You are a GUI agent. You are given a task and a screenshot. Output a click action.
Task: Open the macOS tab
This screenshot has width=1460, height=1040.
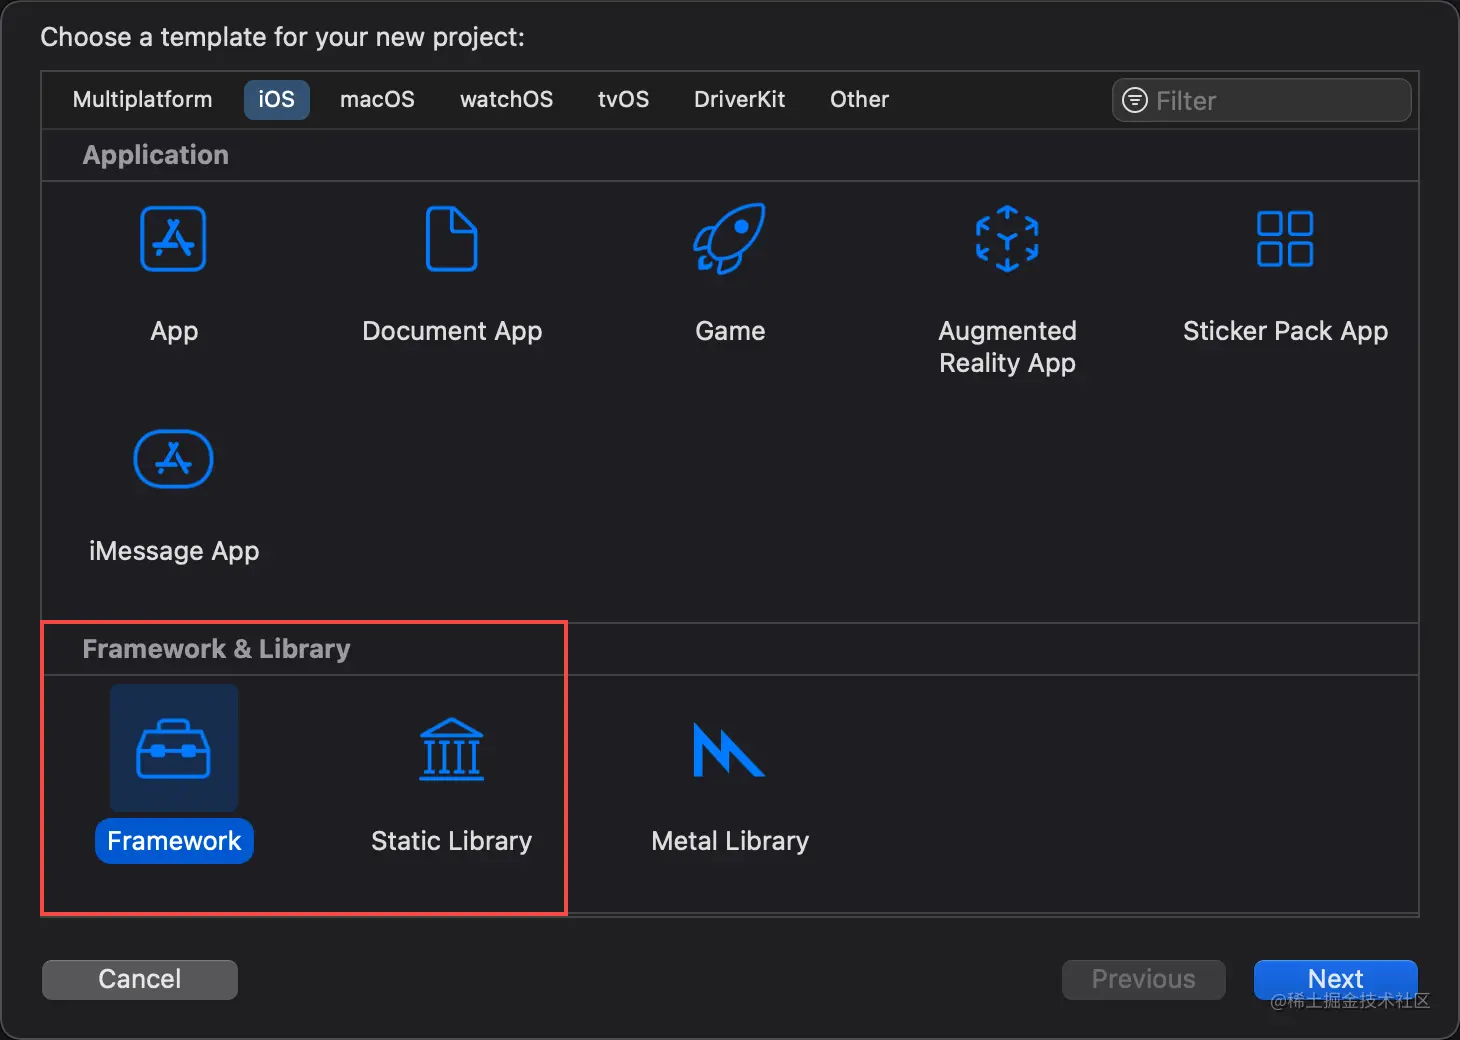pos(377,99)
